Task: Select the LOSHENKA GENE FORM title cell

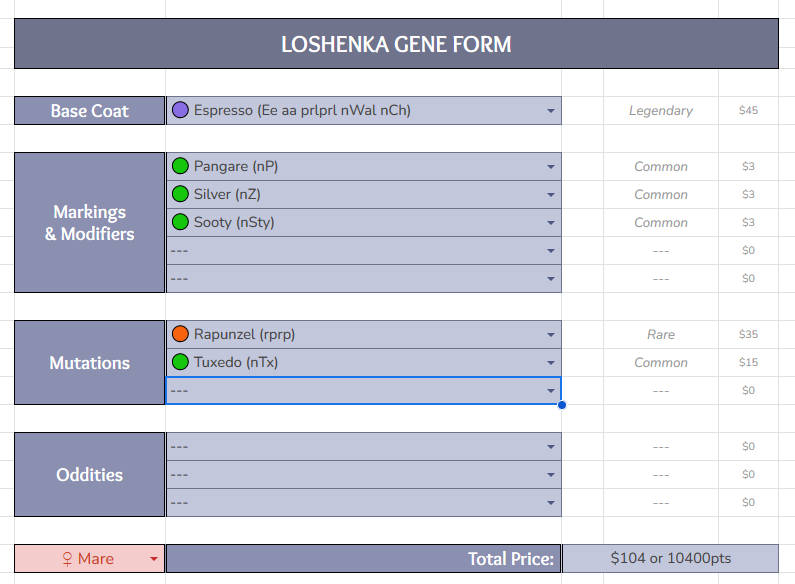Action: pyautogui.click(x=396, y=44)
